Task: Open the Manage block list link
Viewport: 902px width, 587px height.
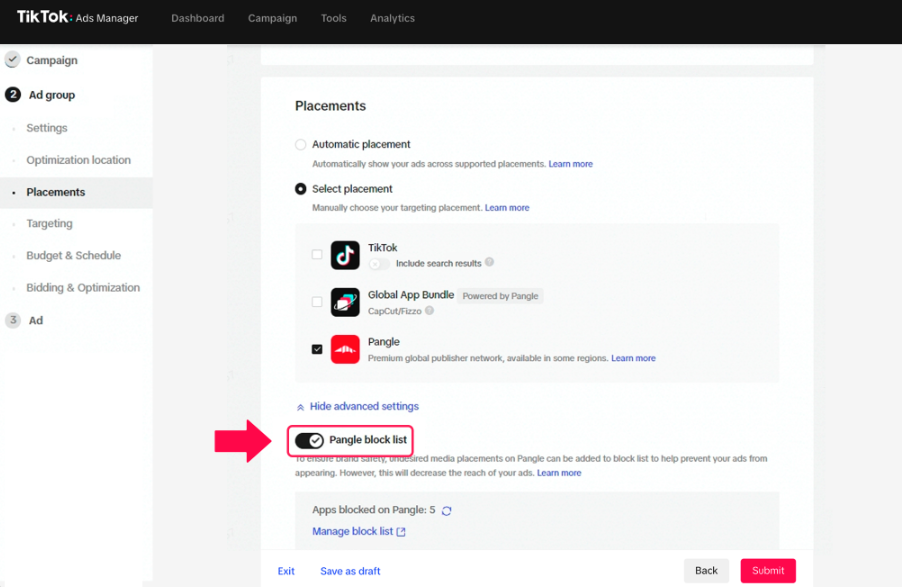Action: pyautogui.click(x=353, y=531)
